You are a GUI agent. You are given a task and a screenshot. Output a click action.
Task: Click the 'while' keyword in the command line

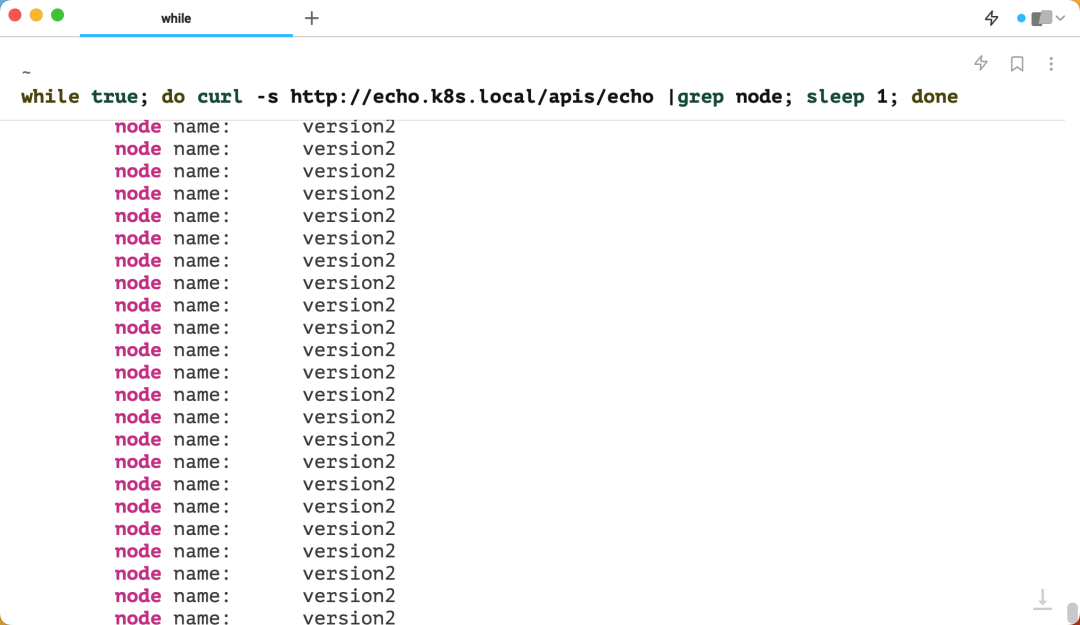50,96
